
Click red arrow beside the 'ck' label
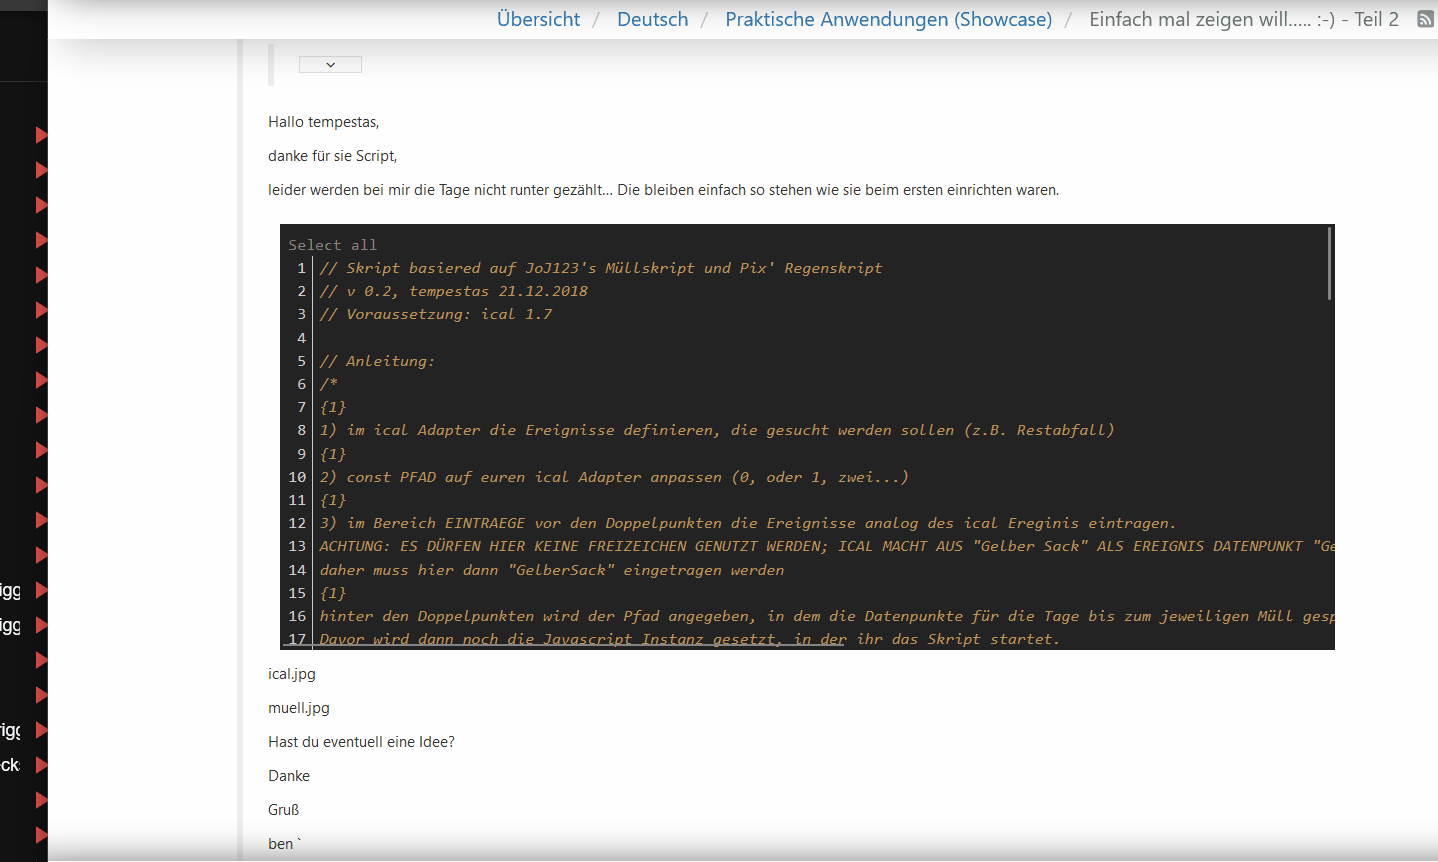41,765
